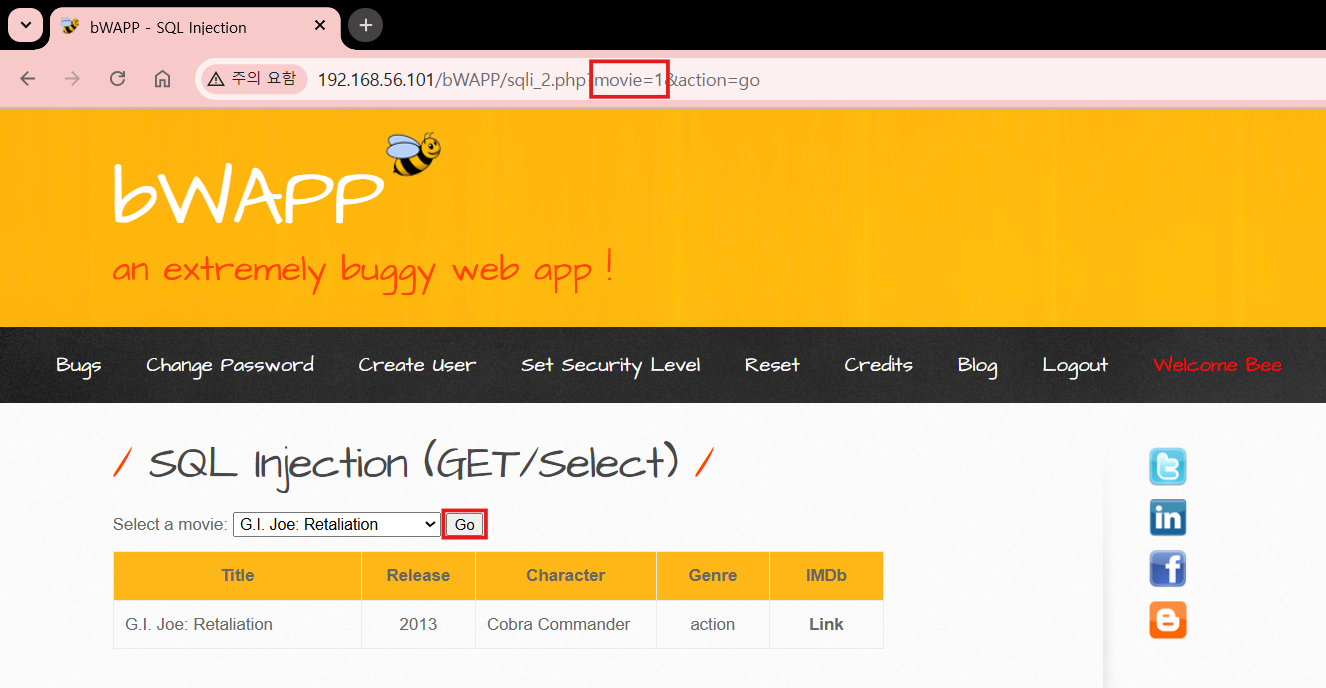1326x688 pixels.
Task: Log out using the Logout link
Action: (x=1075, y=365)
